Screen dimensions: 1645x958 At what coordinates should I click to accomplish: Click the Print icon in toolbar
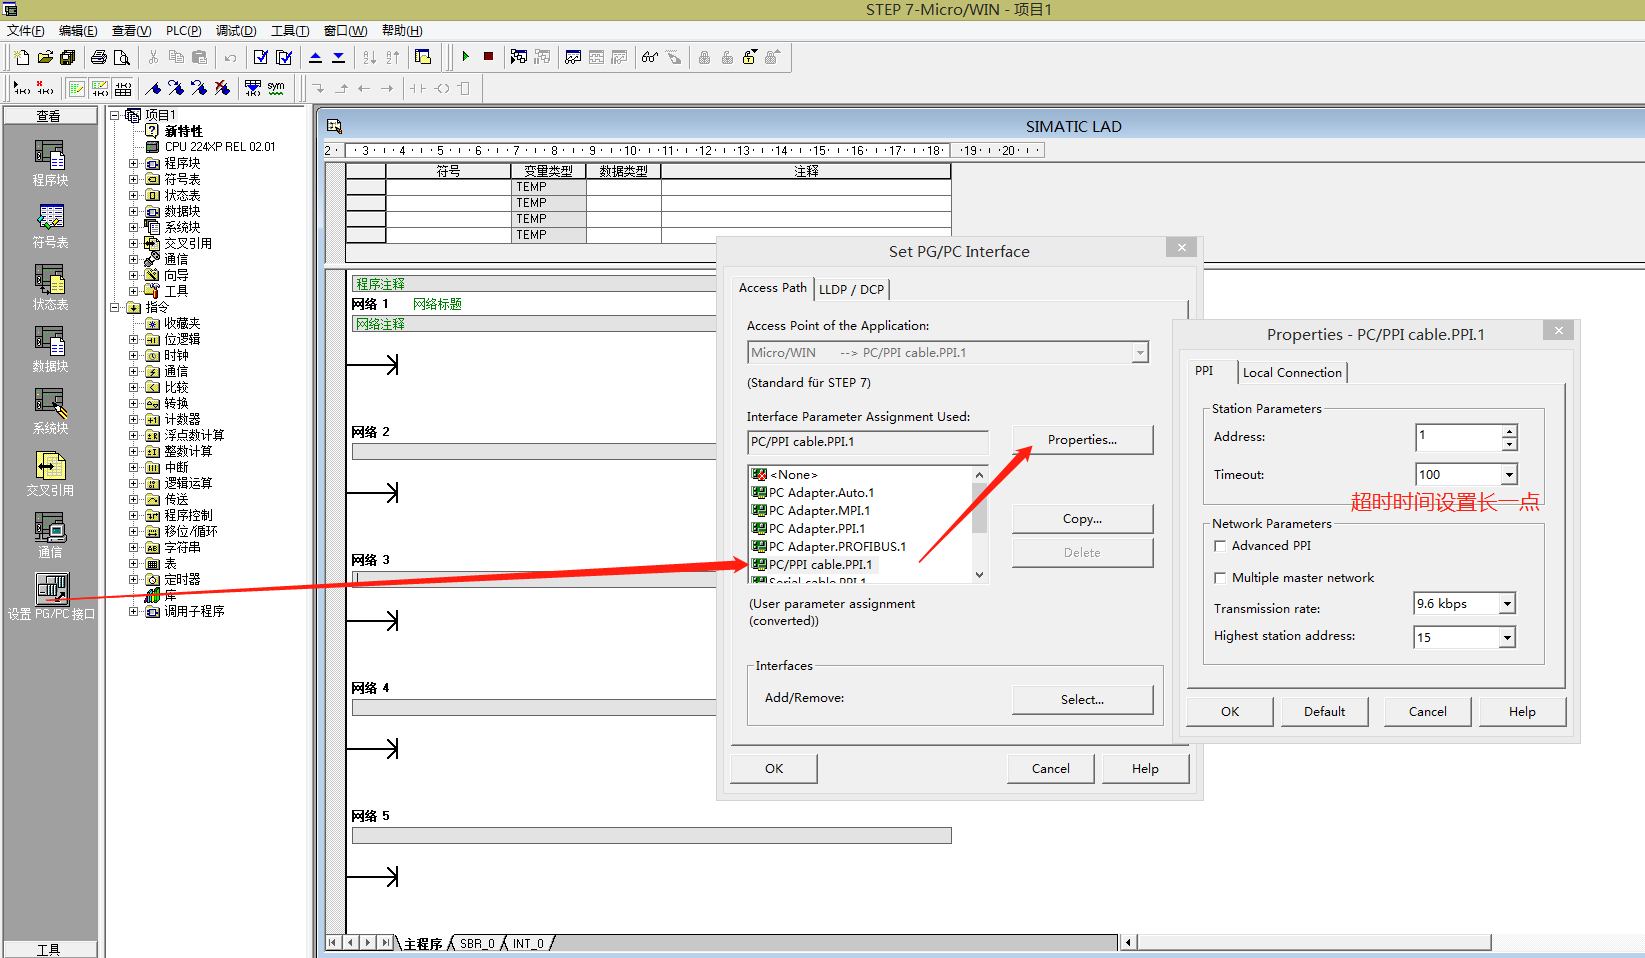pyautogui.click(x=98, y=57)
